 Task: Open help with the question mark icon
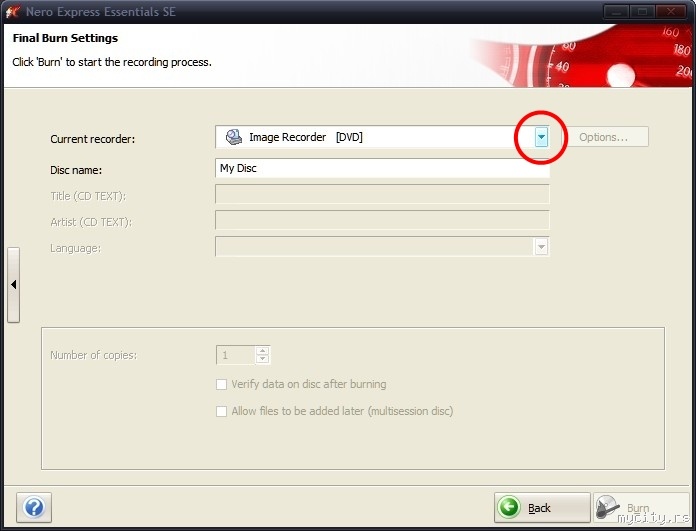(34, 507)
